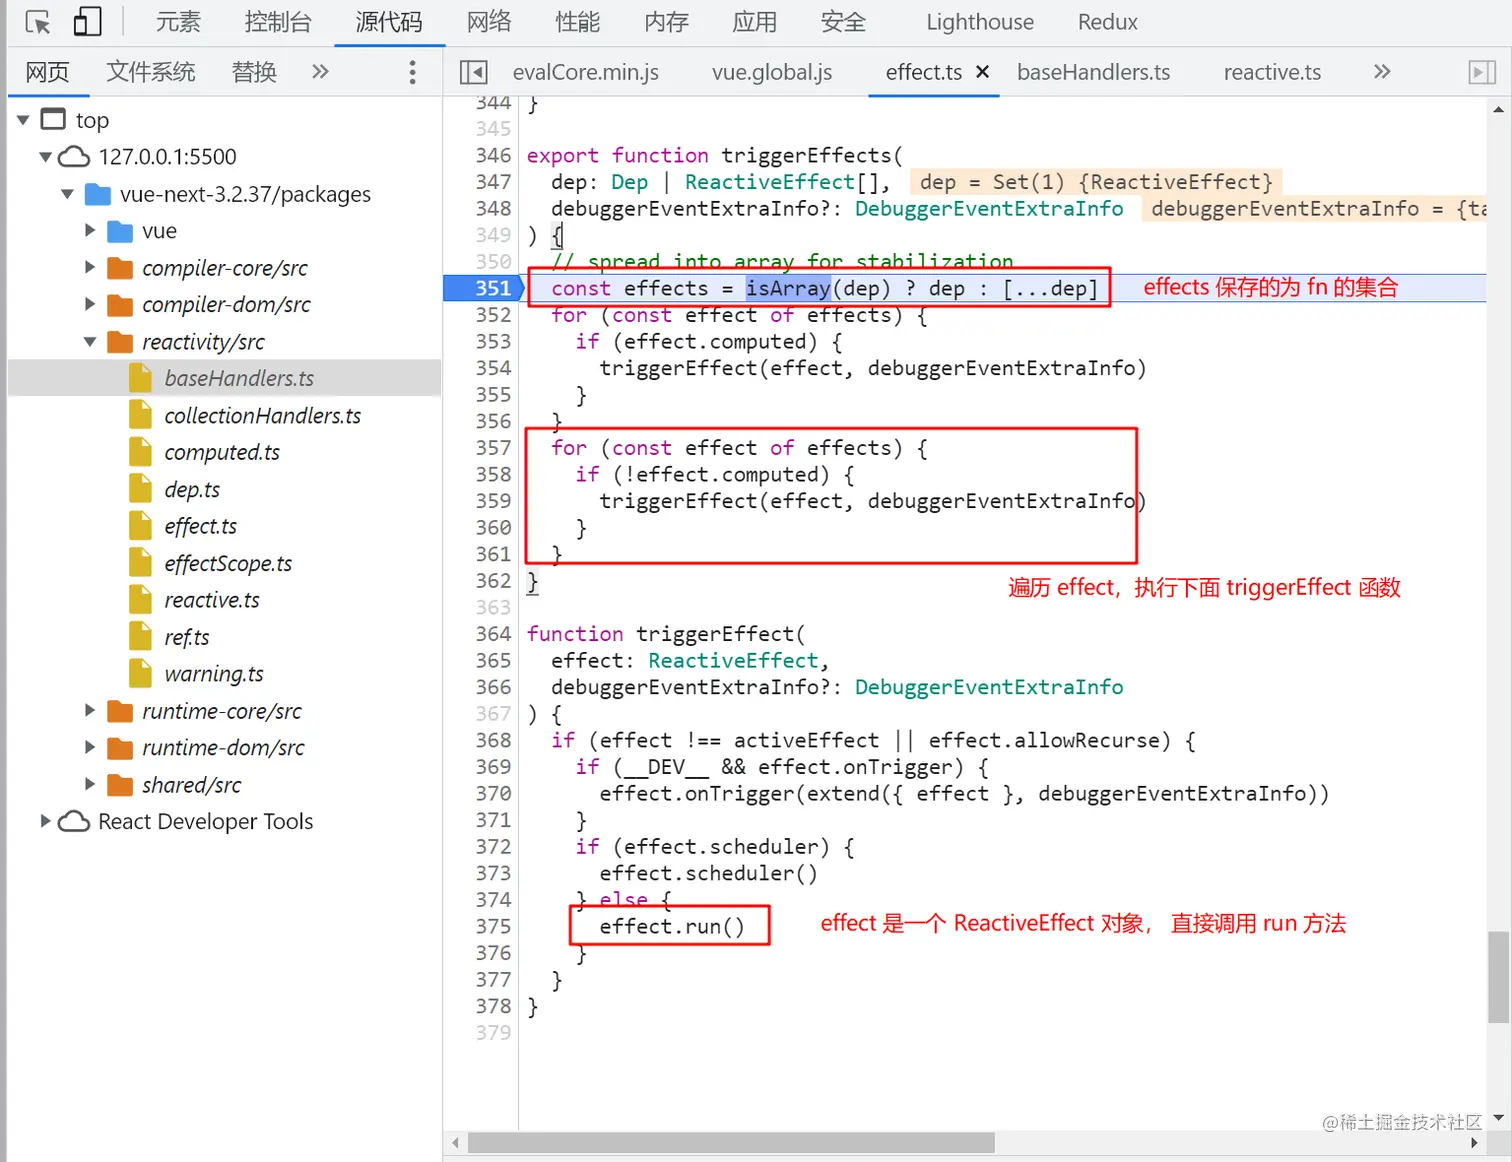Screen dimensions: 1512x1162
Task: Expand the shared/src folder
Action: 90,785
